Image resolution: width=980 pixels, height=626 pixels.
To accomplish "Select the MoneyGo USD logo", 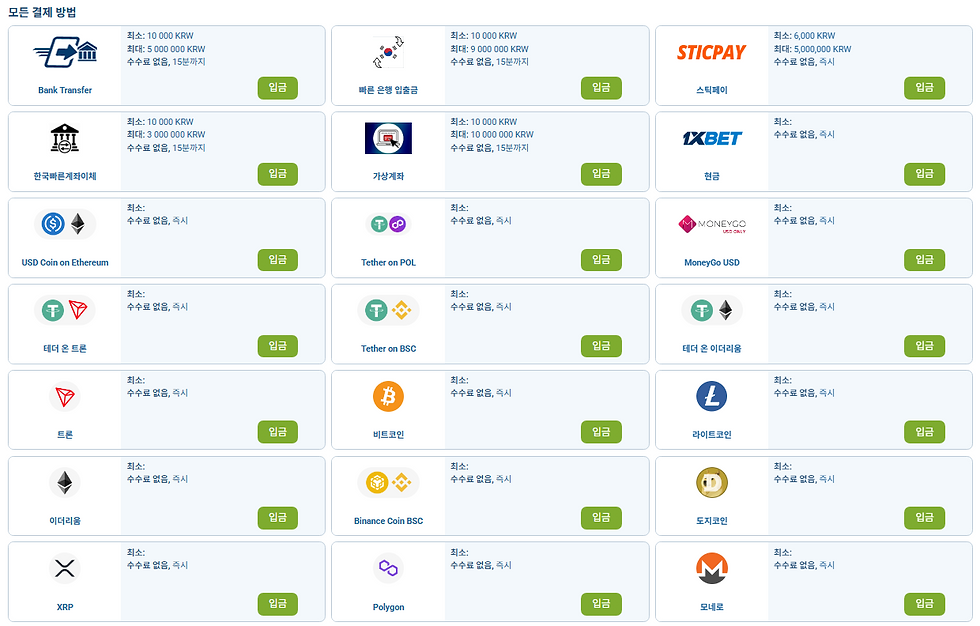I will click(712, 224).
